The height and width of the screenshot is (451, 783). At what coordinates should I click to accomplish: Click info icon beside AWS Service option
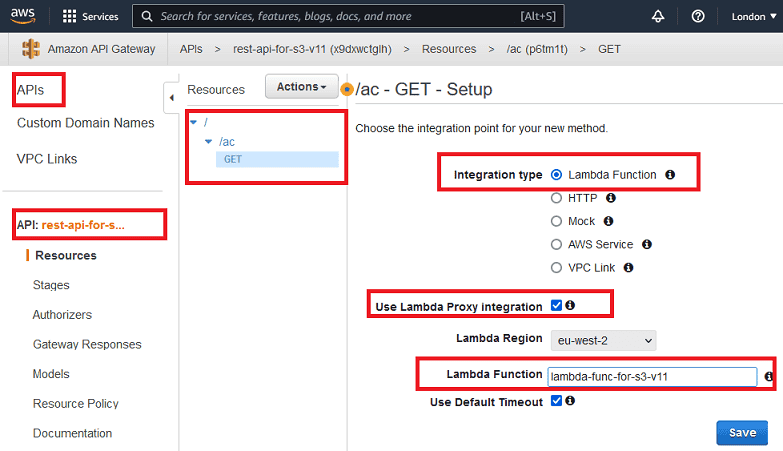647,244
